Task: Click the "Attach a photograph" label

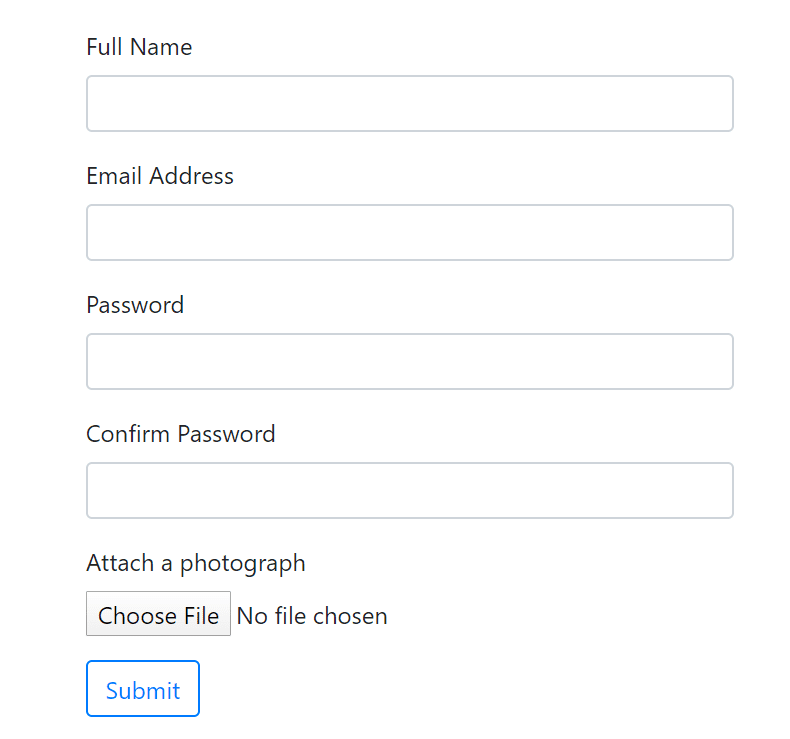Action: click(196, 563)
